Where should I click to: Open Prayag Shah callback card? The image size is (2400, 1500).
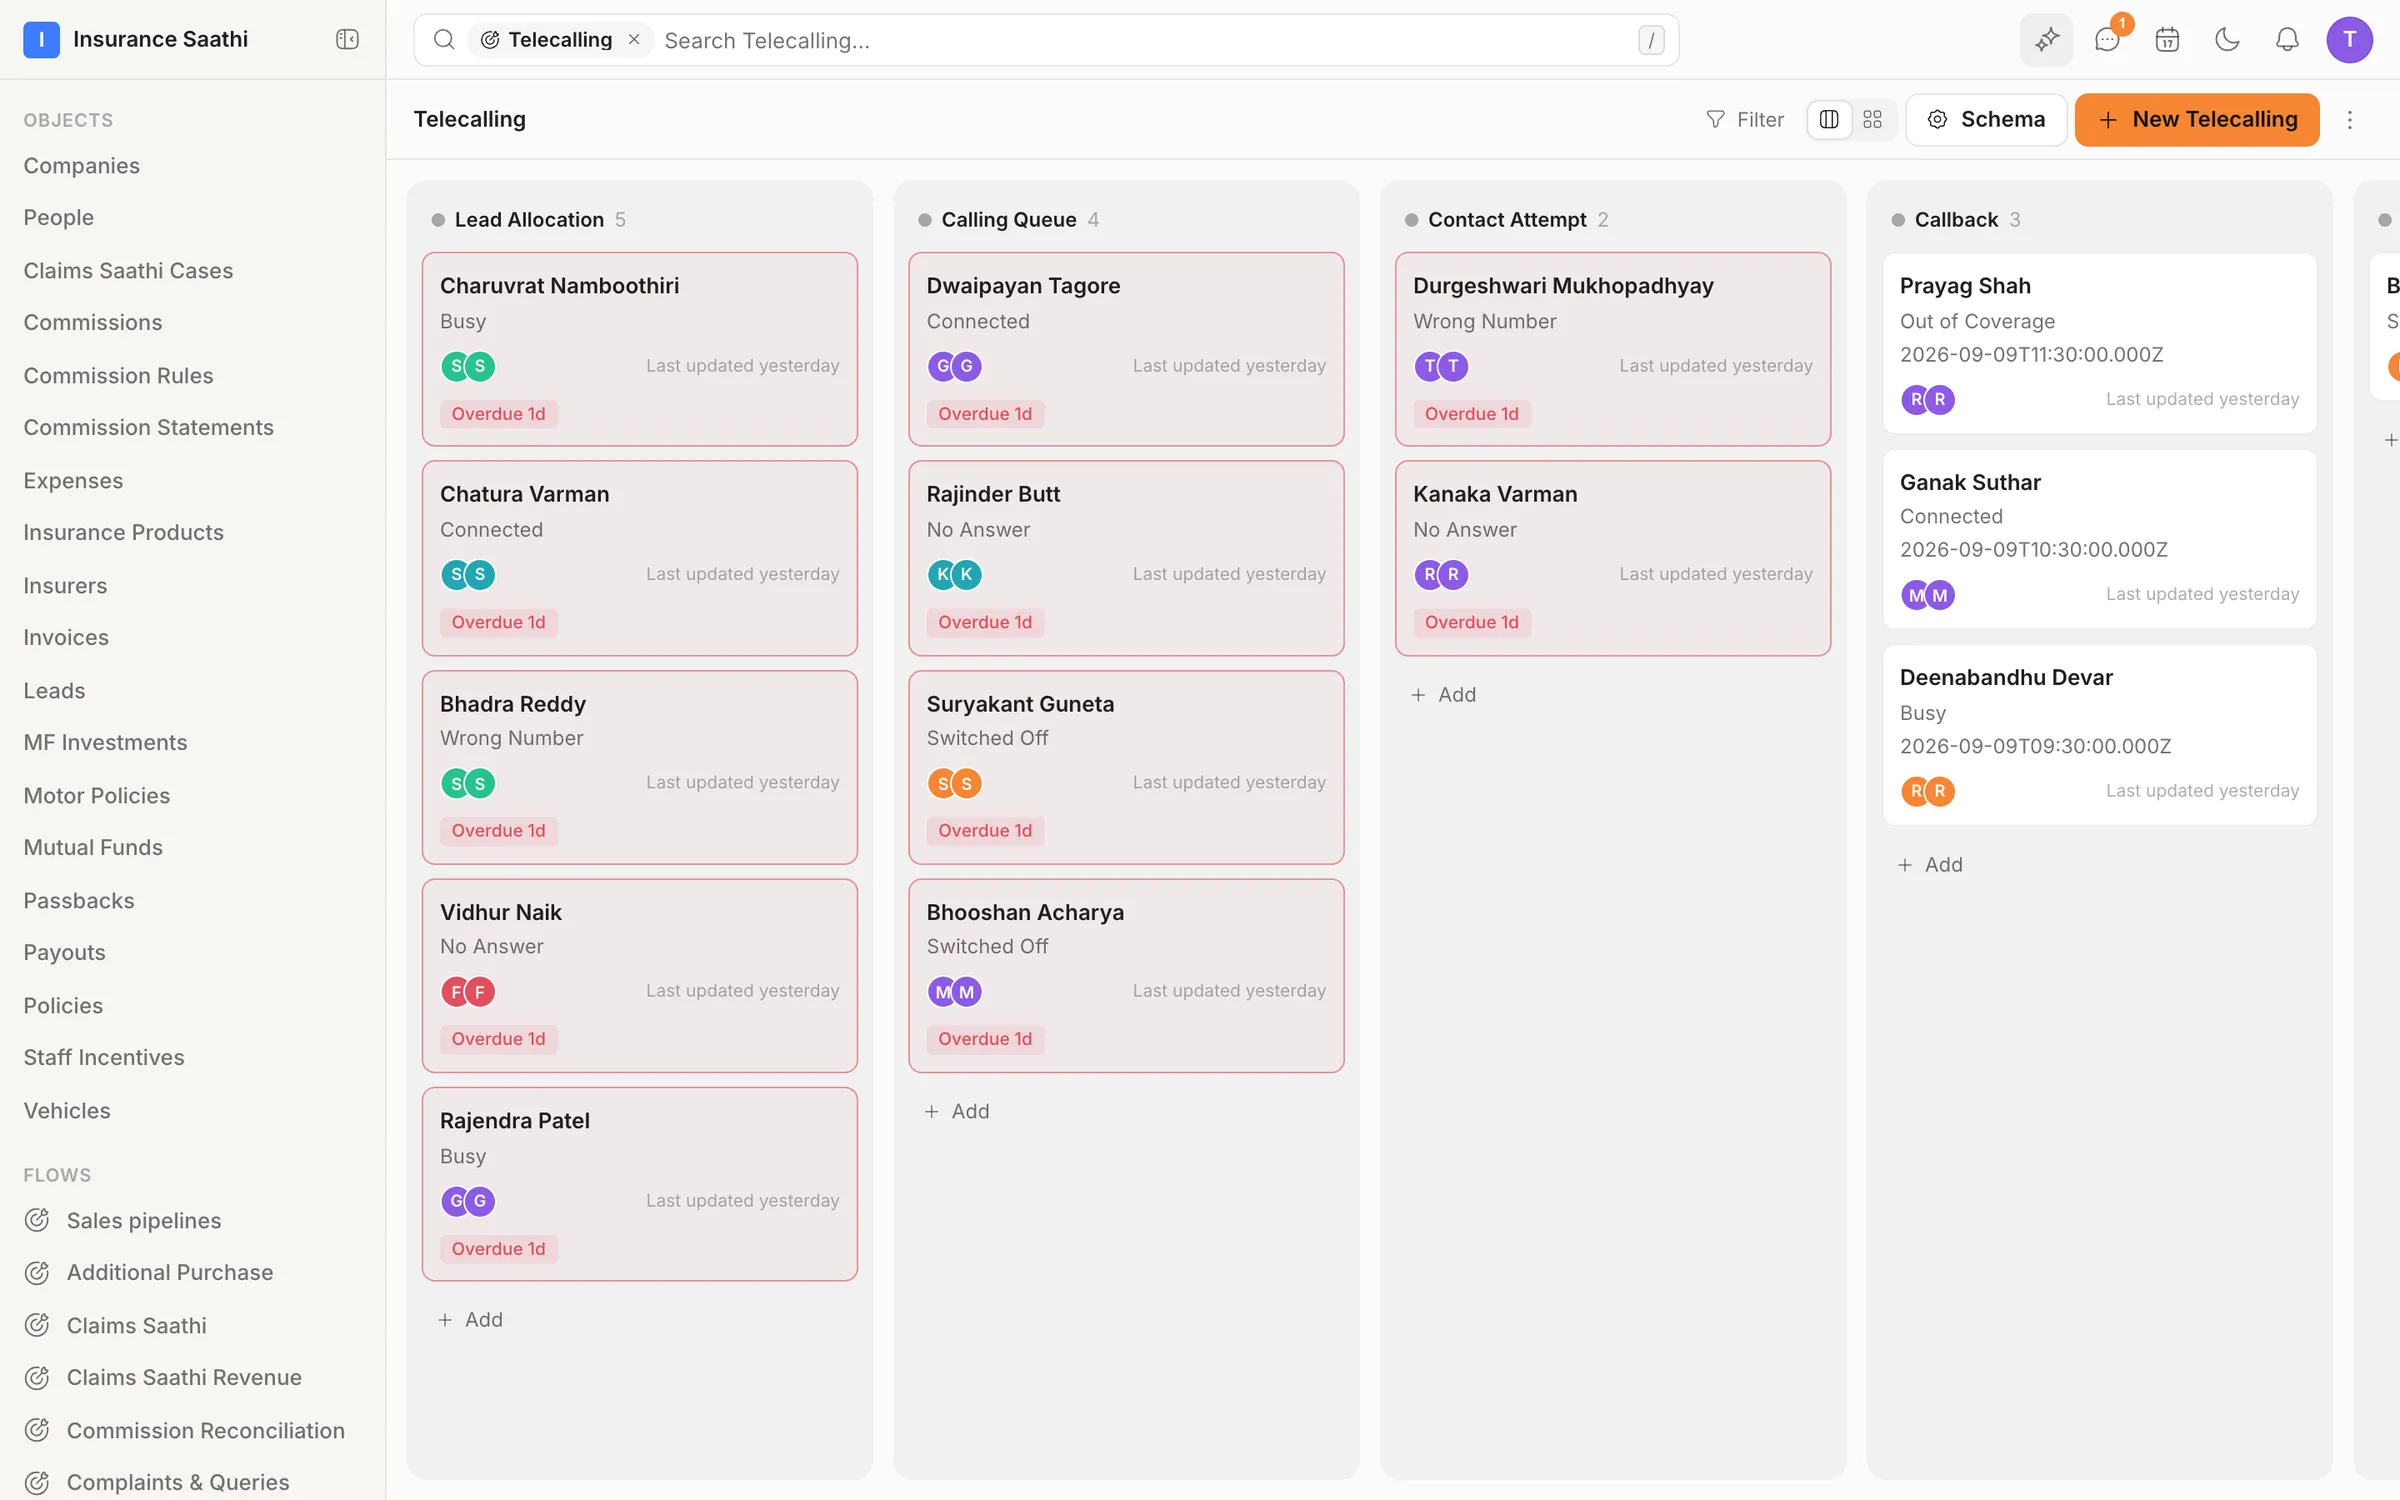point(2099,342)
